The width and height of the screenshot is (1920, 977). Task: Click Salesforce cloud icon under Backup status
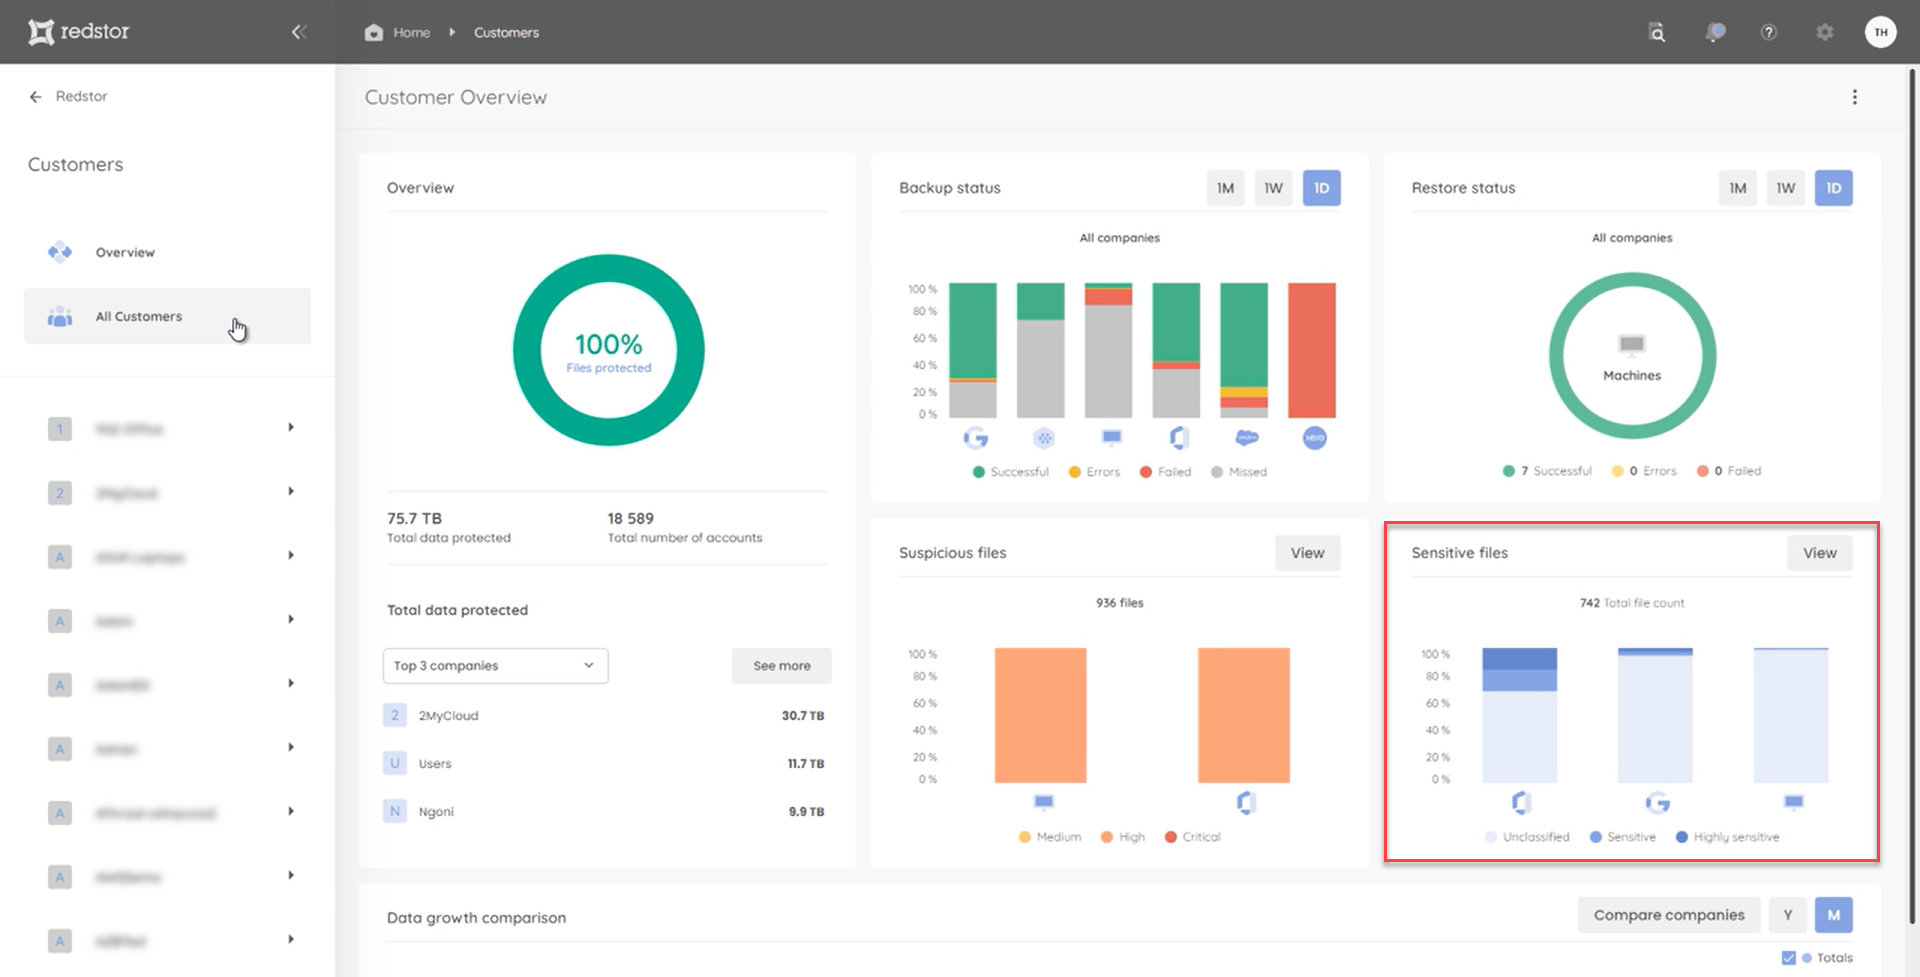(1247, 438)
